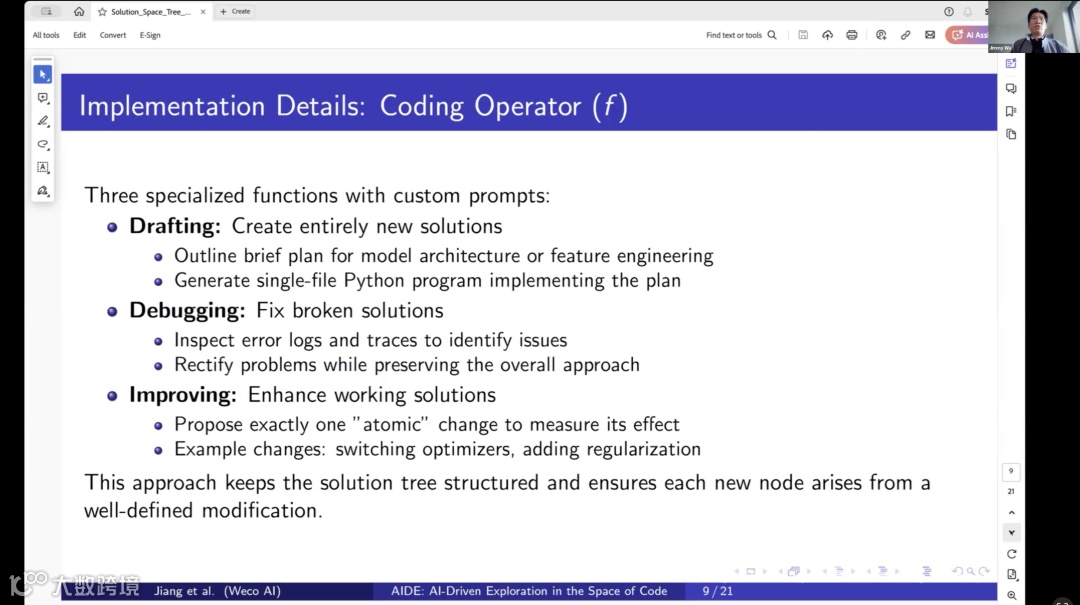
Task: Click the 9 / 21 slide counter
Action: coord(718,591)
